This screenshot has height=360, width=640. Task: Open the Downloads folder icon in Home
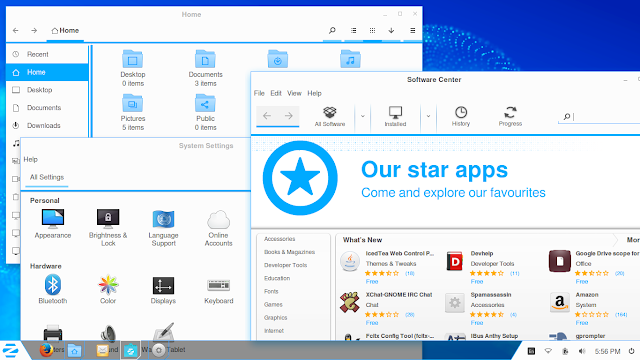tap(278, 60)
